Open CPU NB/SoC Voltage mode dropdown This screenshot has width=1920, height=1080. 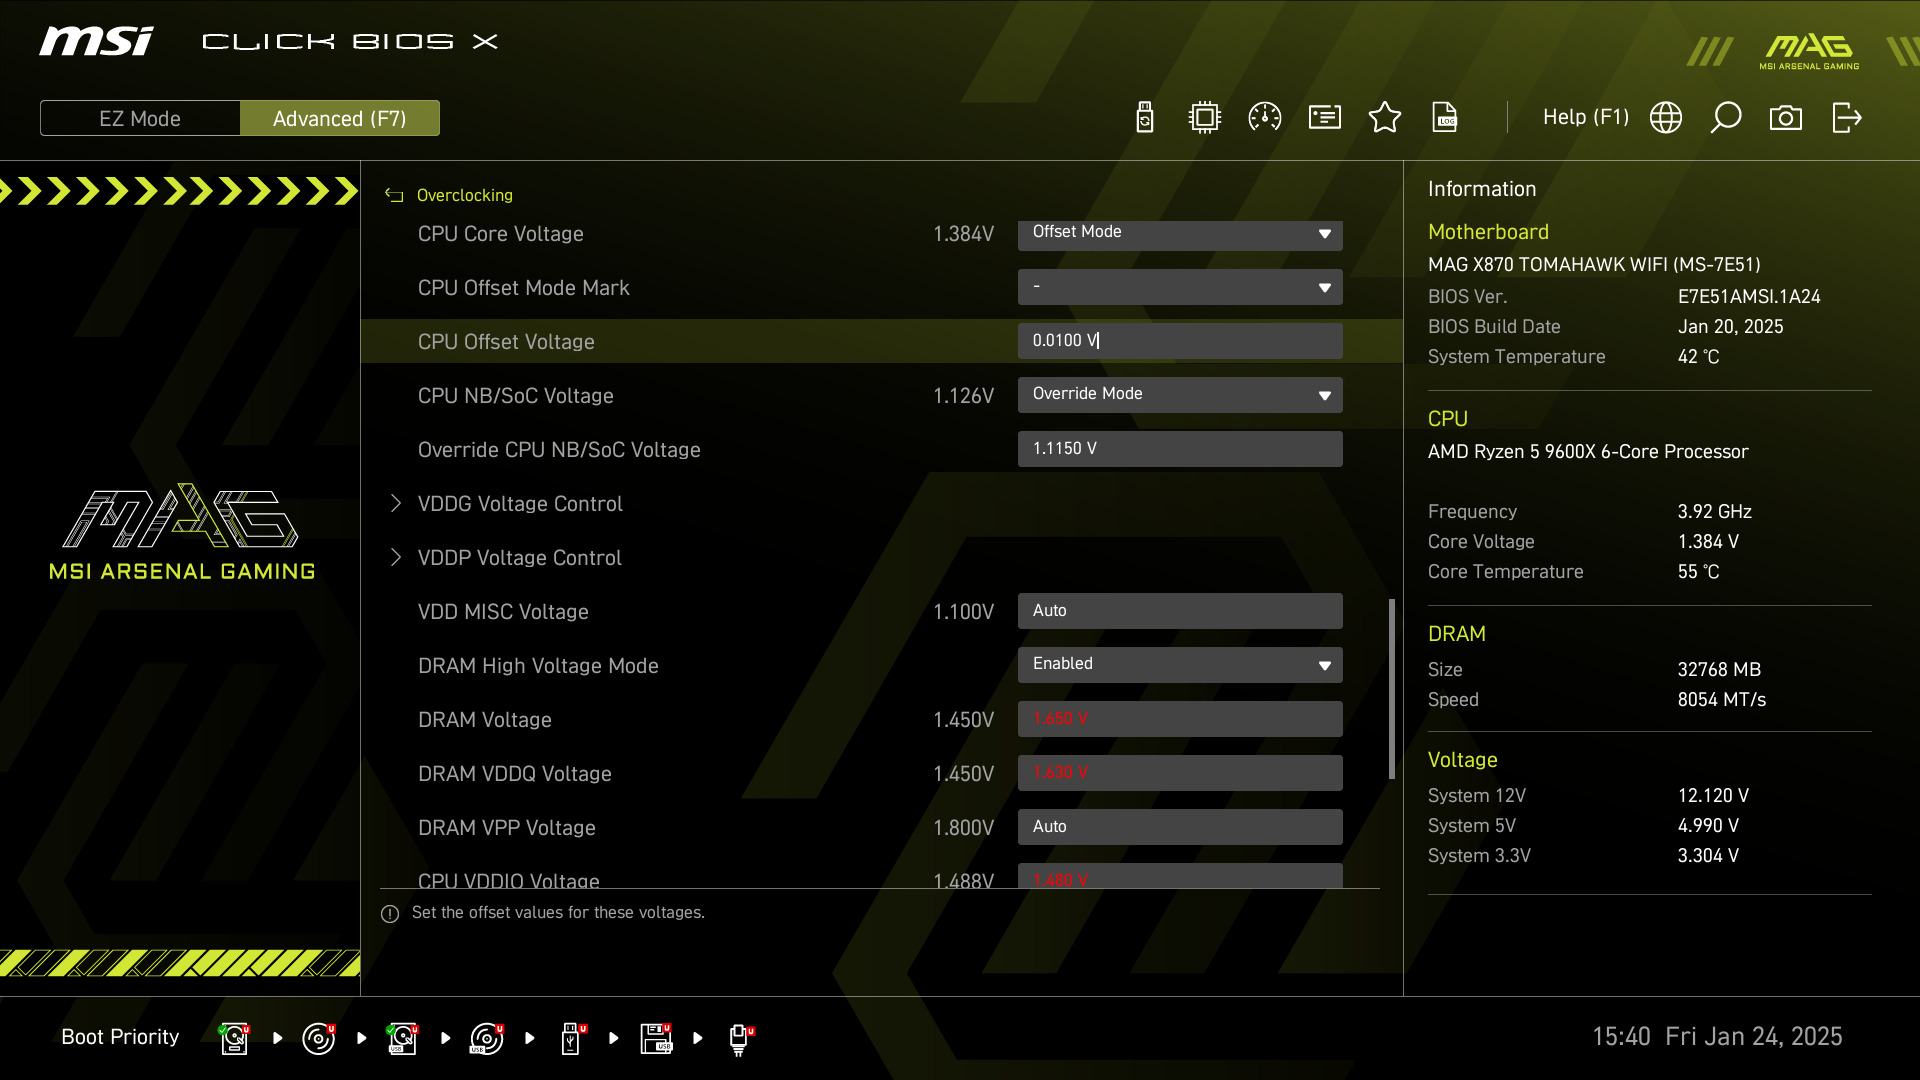coord(1180,395)
